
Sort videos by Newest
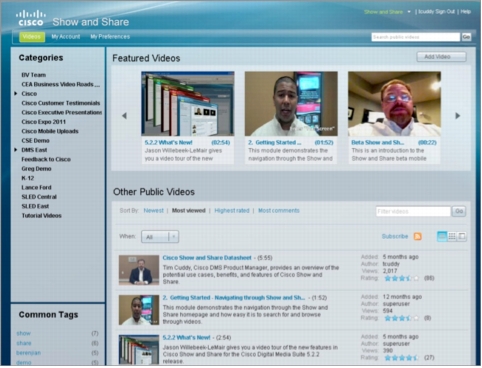pyautogui.click(x=154, y=211)
